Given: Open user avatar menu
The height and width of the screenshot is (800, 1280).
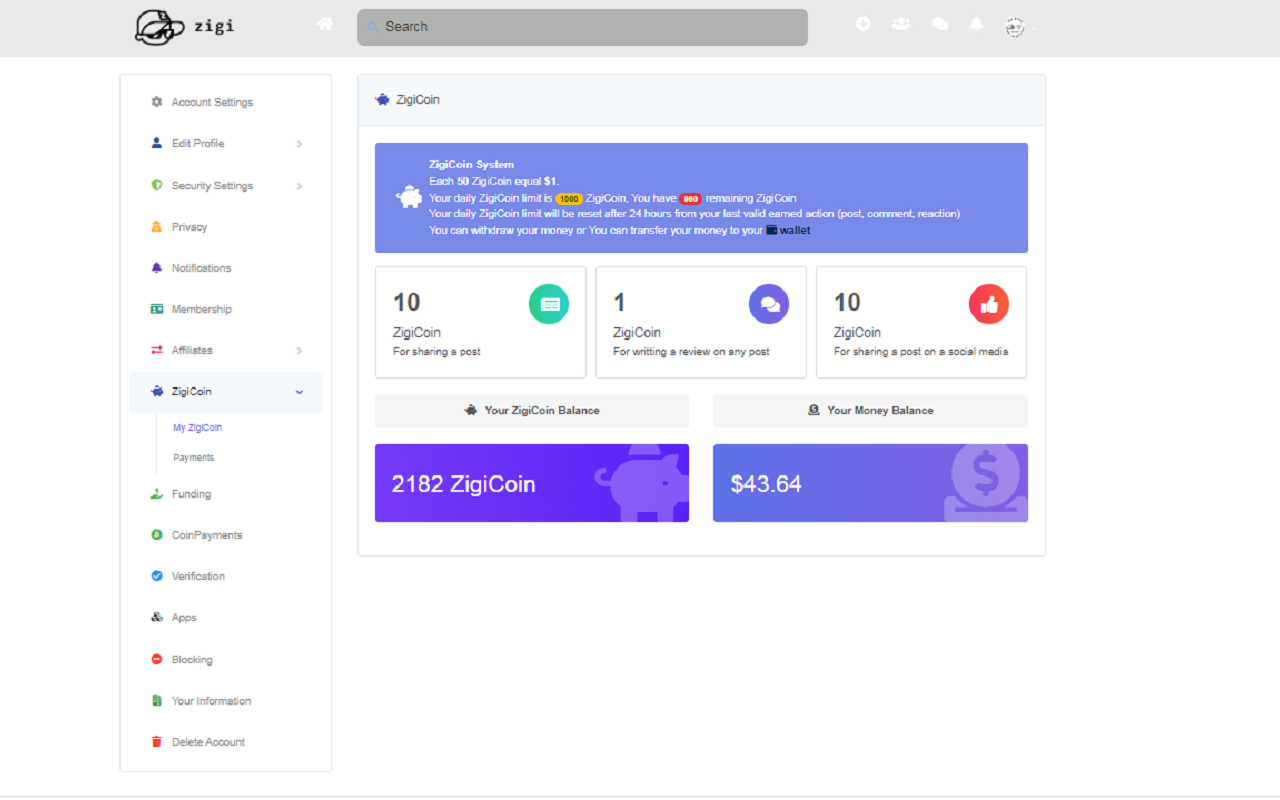Looking at the screenshot, I should 1015,27.
